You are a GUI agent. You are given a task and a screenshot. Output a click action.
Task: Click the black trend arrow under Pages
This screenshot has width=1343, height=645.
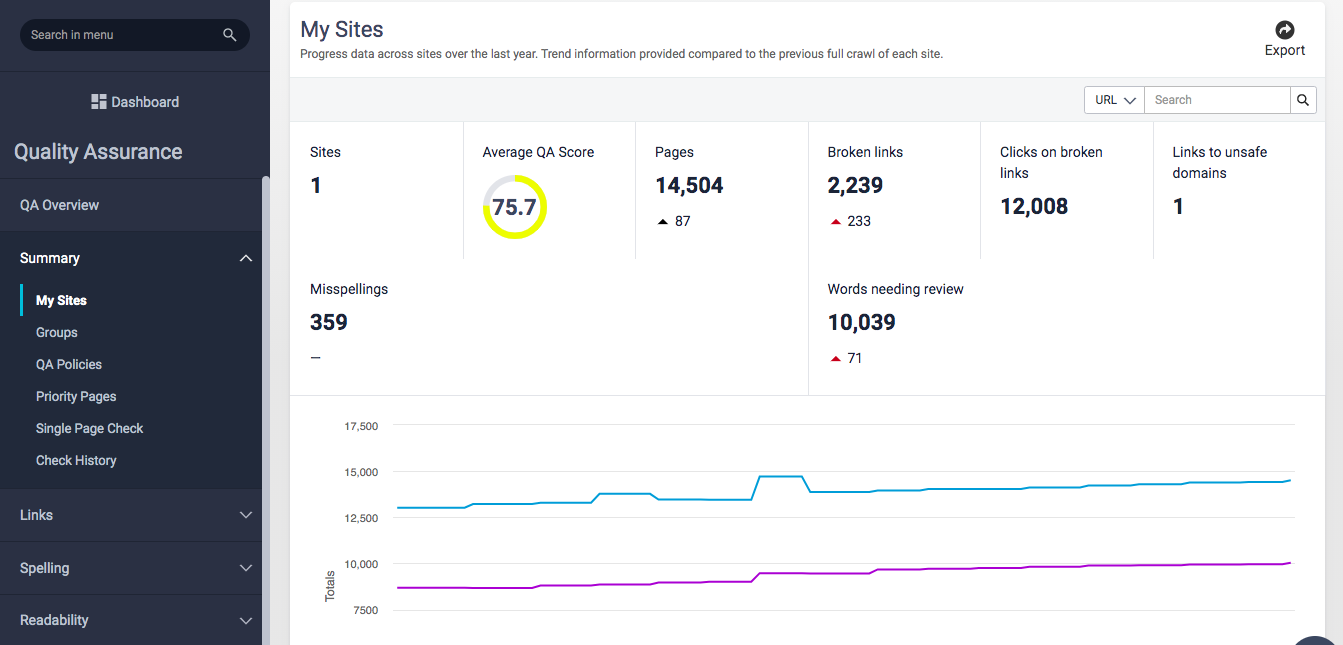pyautogui.click(x=663, y=222)
